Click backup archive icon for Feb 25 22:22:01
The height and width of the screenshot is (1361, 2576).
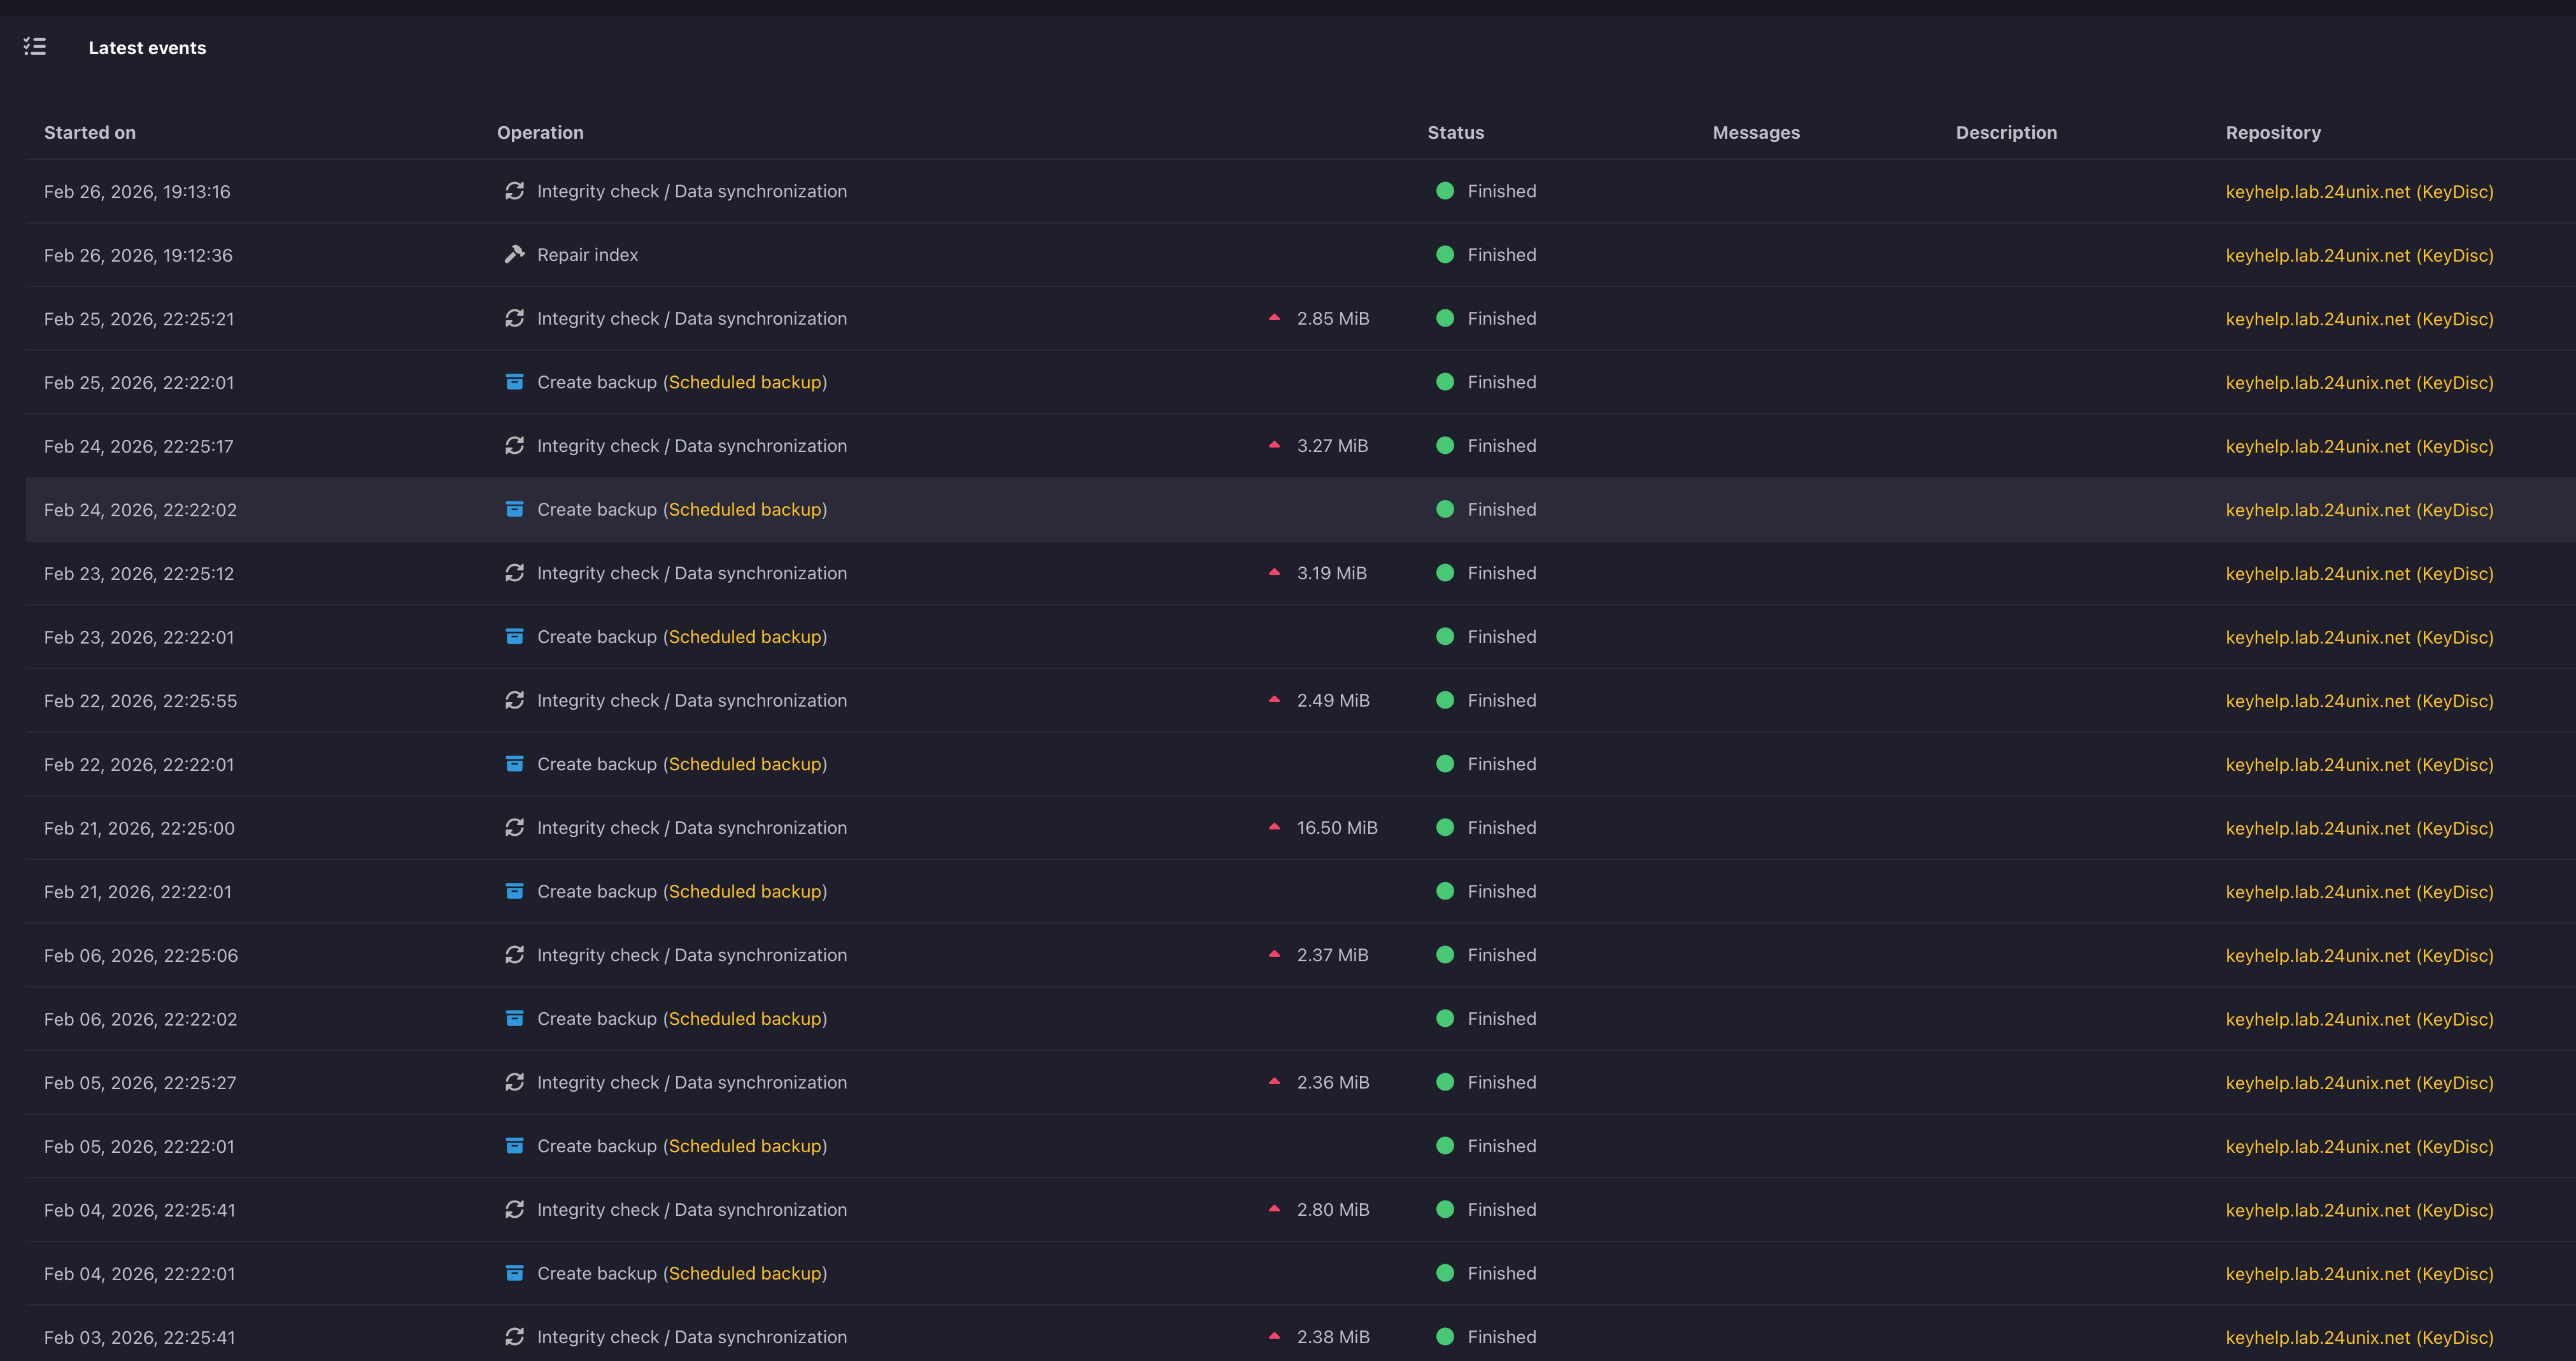514,382
